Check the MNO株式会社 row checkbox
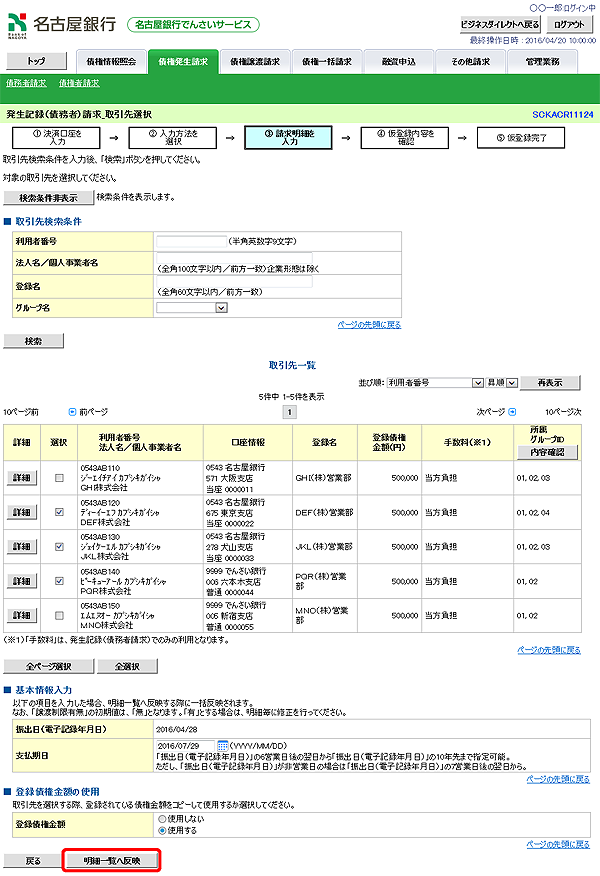The width and height of the screenshot is (600, 876). click(x=59, y=615)
